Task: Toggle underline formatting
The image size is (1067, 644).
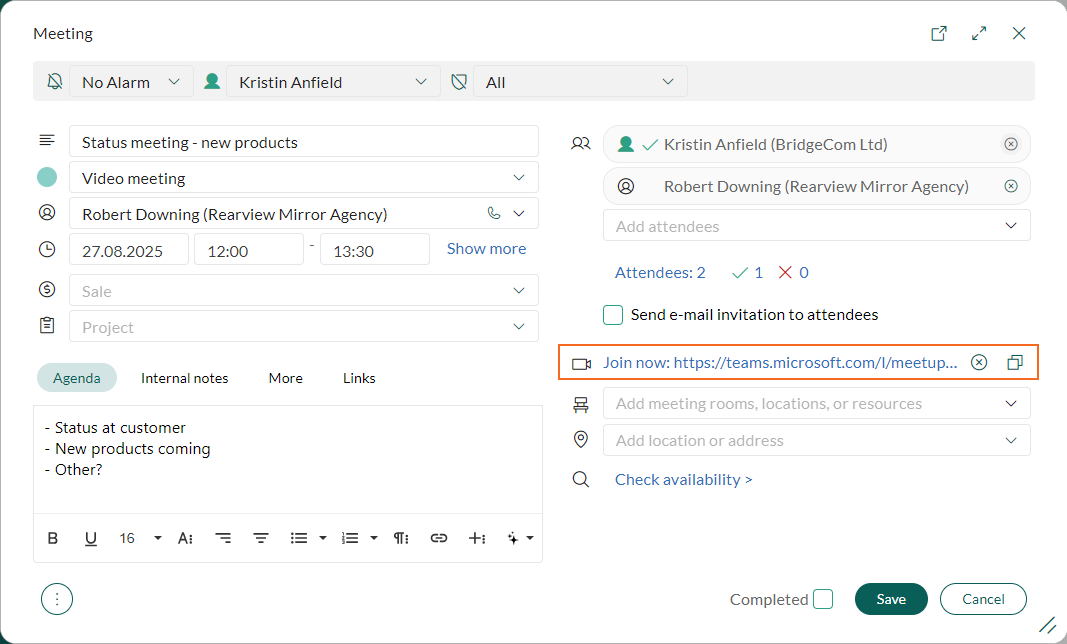Action: (x=91, y=537)
